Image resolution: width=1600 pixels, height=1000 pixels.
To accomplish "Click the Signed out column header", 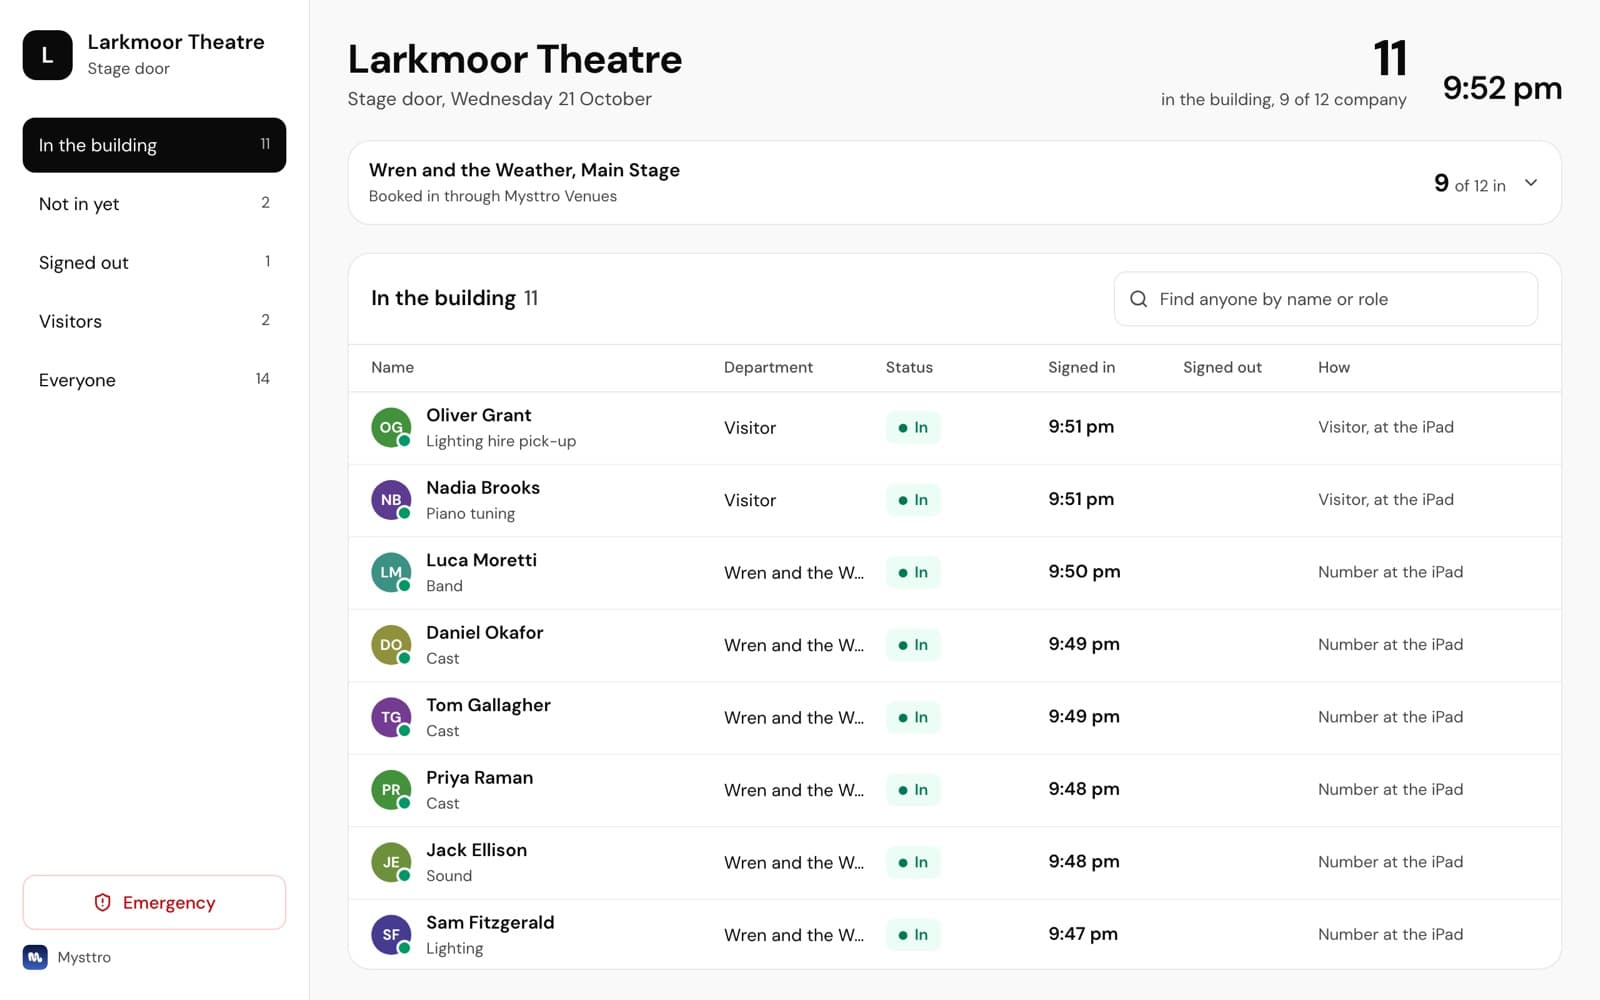I will coord(1222,367).
